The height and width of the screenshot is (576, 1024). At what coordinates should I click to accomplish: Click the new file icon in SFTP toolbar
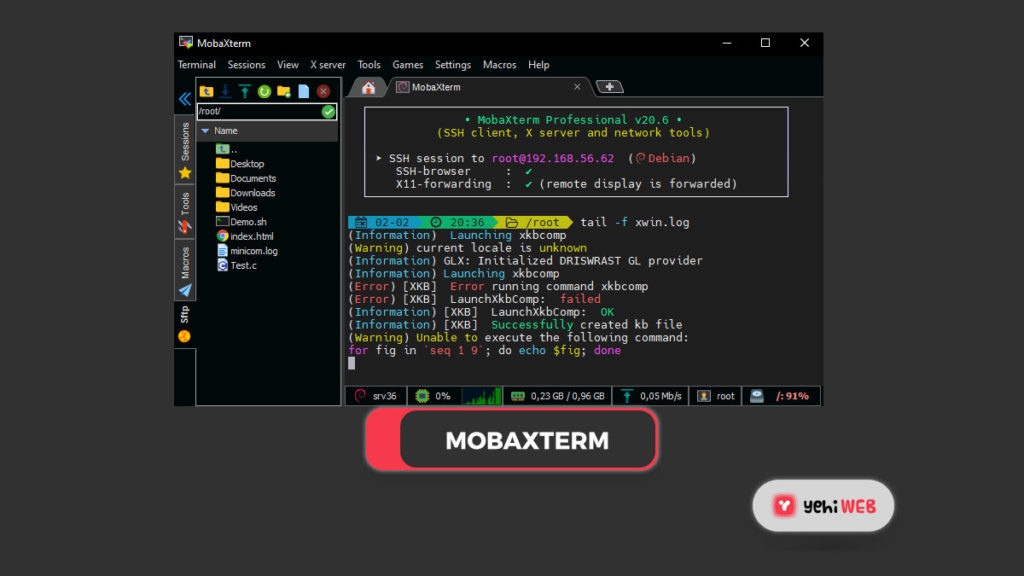coord(303,91)
